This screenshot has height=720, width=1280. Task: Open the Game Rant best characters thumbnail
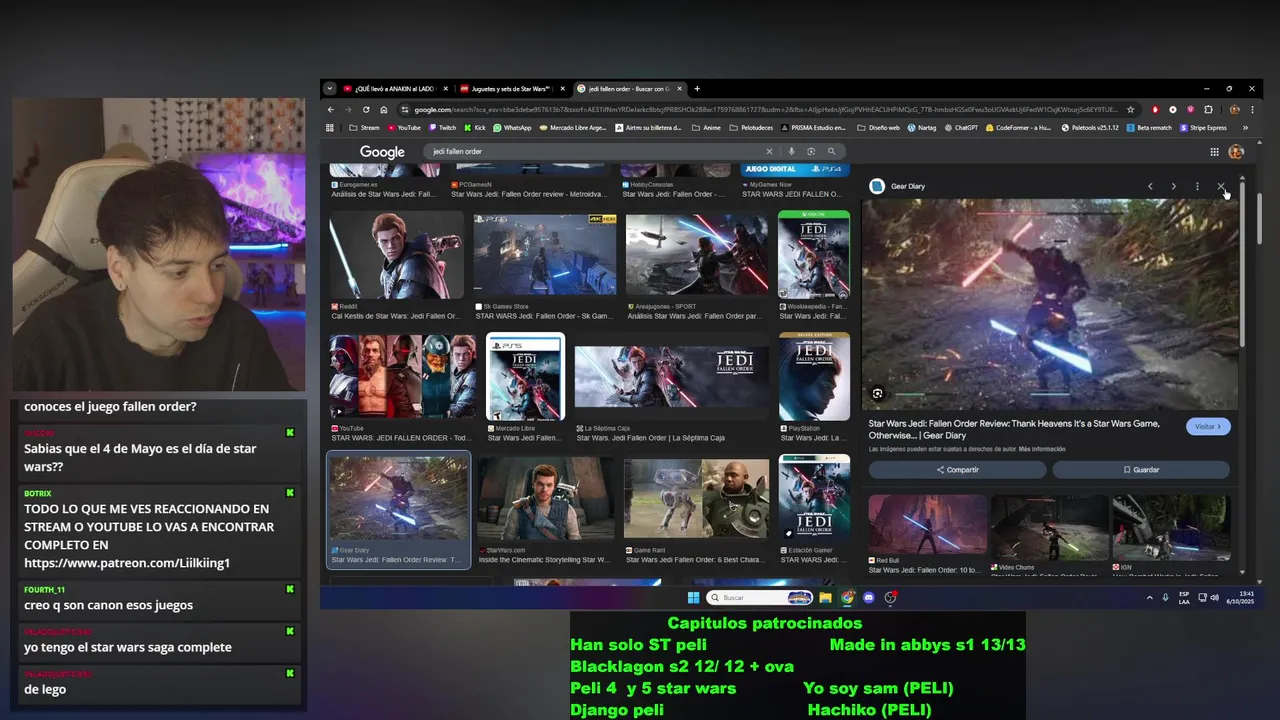(696, 498)
